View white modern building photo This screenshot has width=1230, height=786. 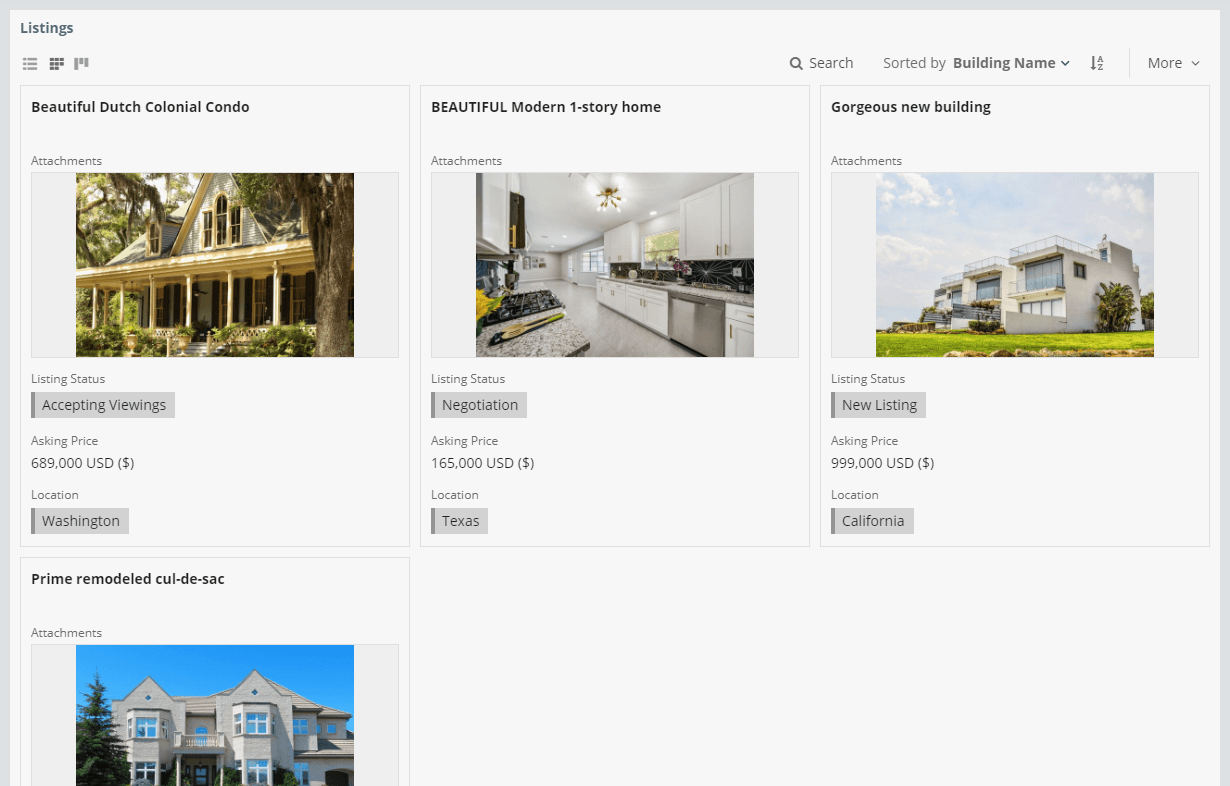[x=1015, y=265]
